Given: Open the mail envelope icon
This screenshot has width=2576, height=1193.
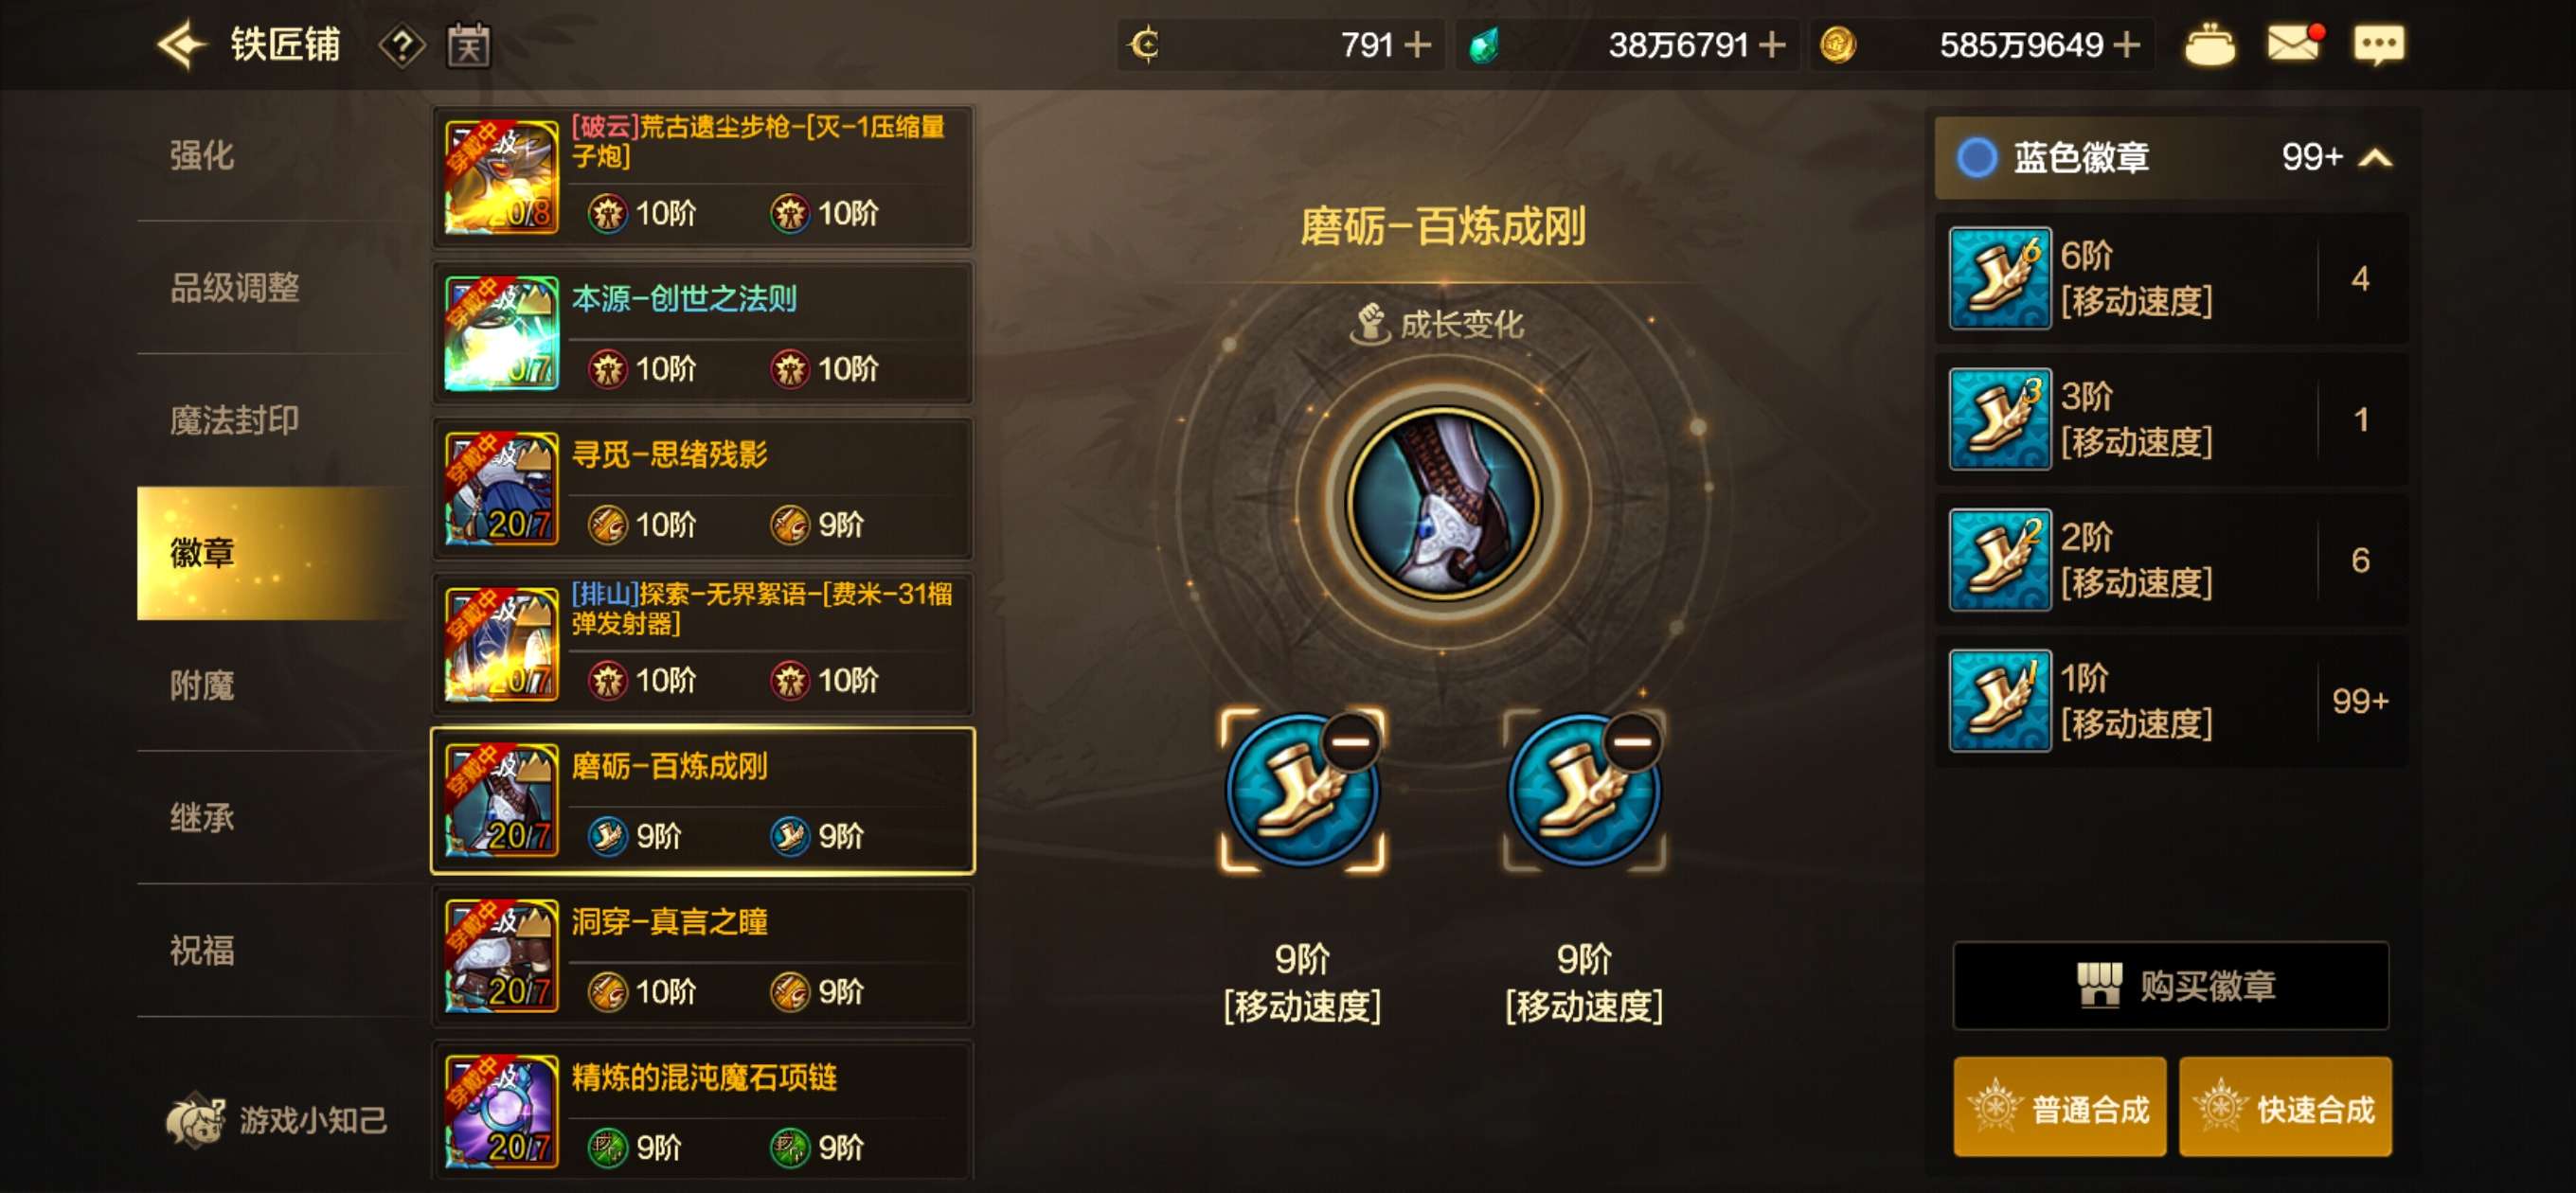Looking at the screenshot, I should pyautogui.click(x=2293, y=43).
